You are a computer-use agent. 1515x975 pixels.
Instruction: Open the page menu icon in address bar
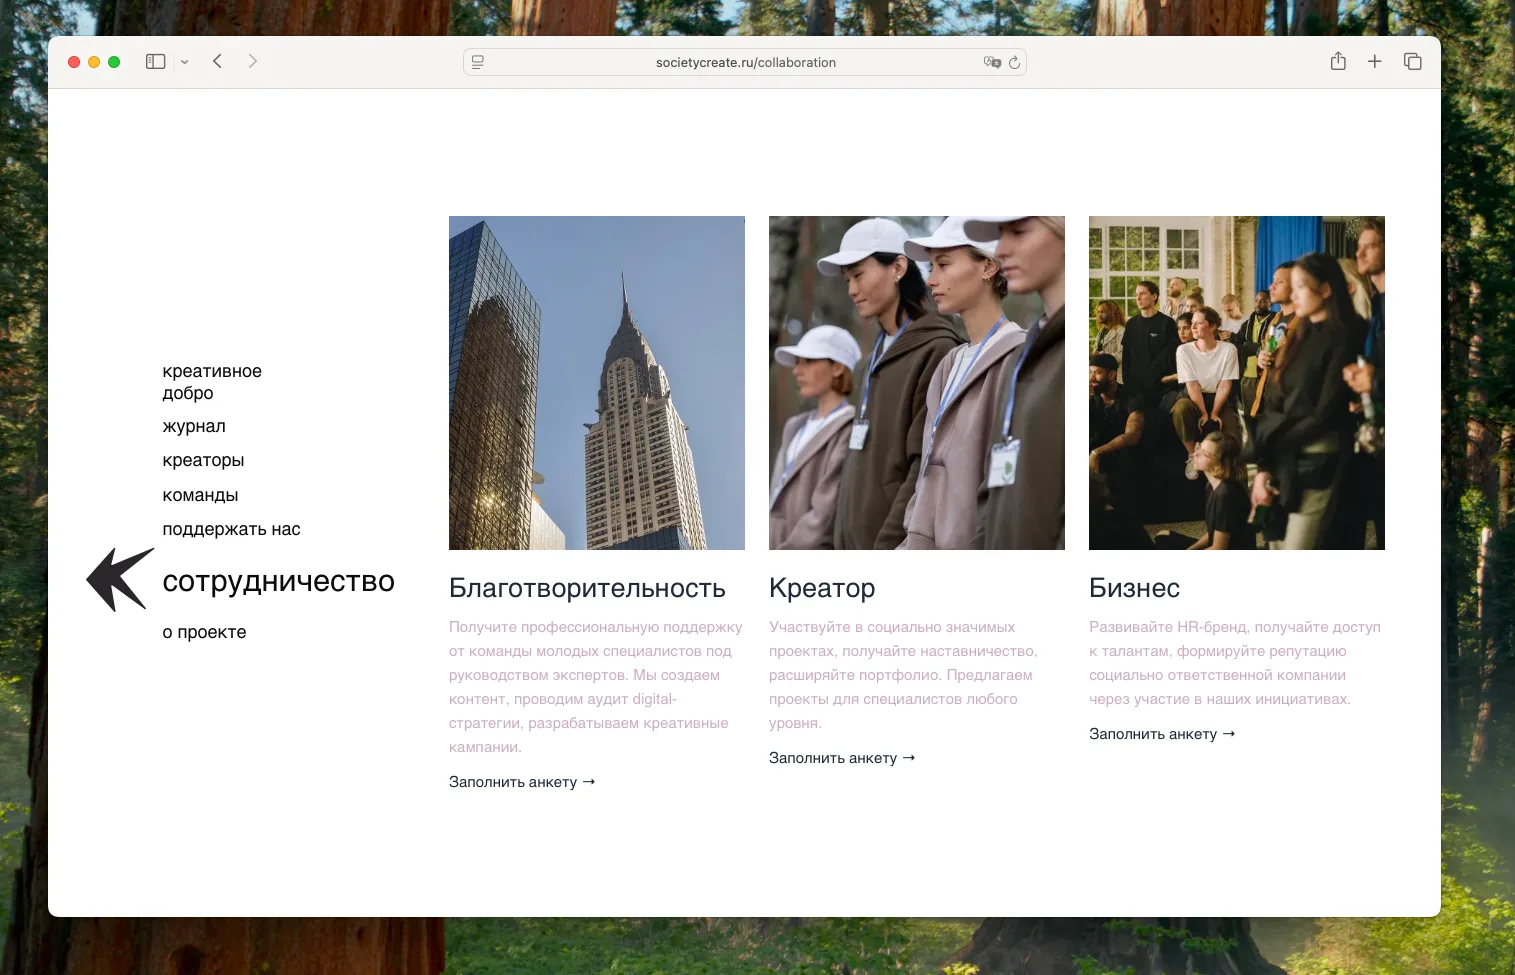[x=478, y=62]
